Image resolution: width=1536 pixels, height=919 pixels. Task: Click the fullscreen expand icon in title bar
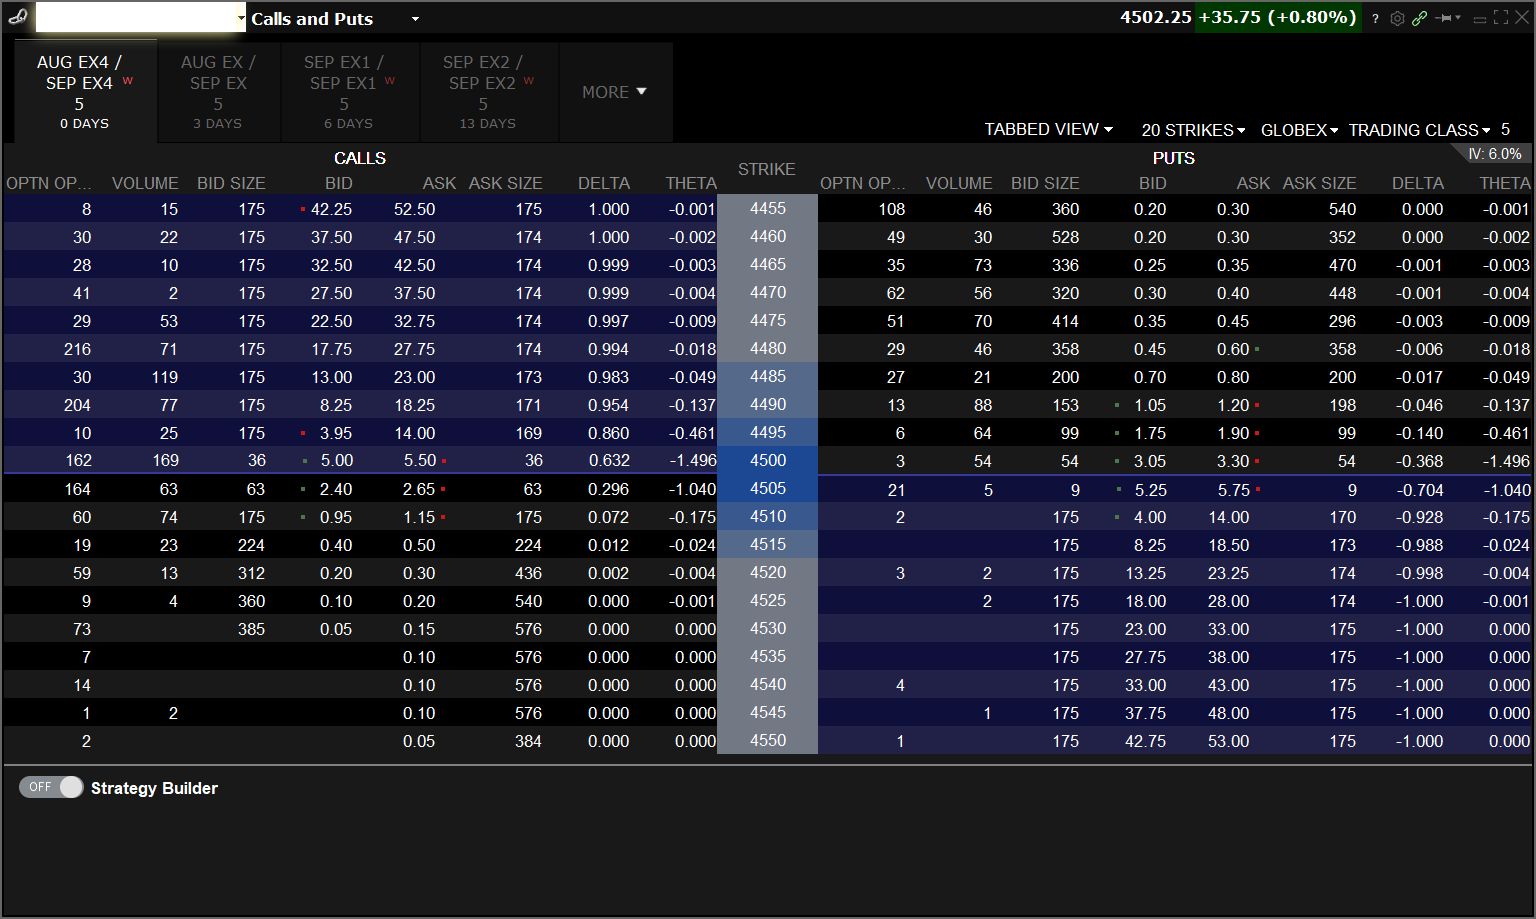click(x=1501, y=18)
